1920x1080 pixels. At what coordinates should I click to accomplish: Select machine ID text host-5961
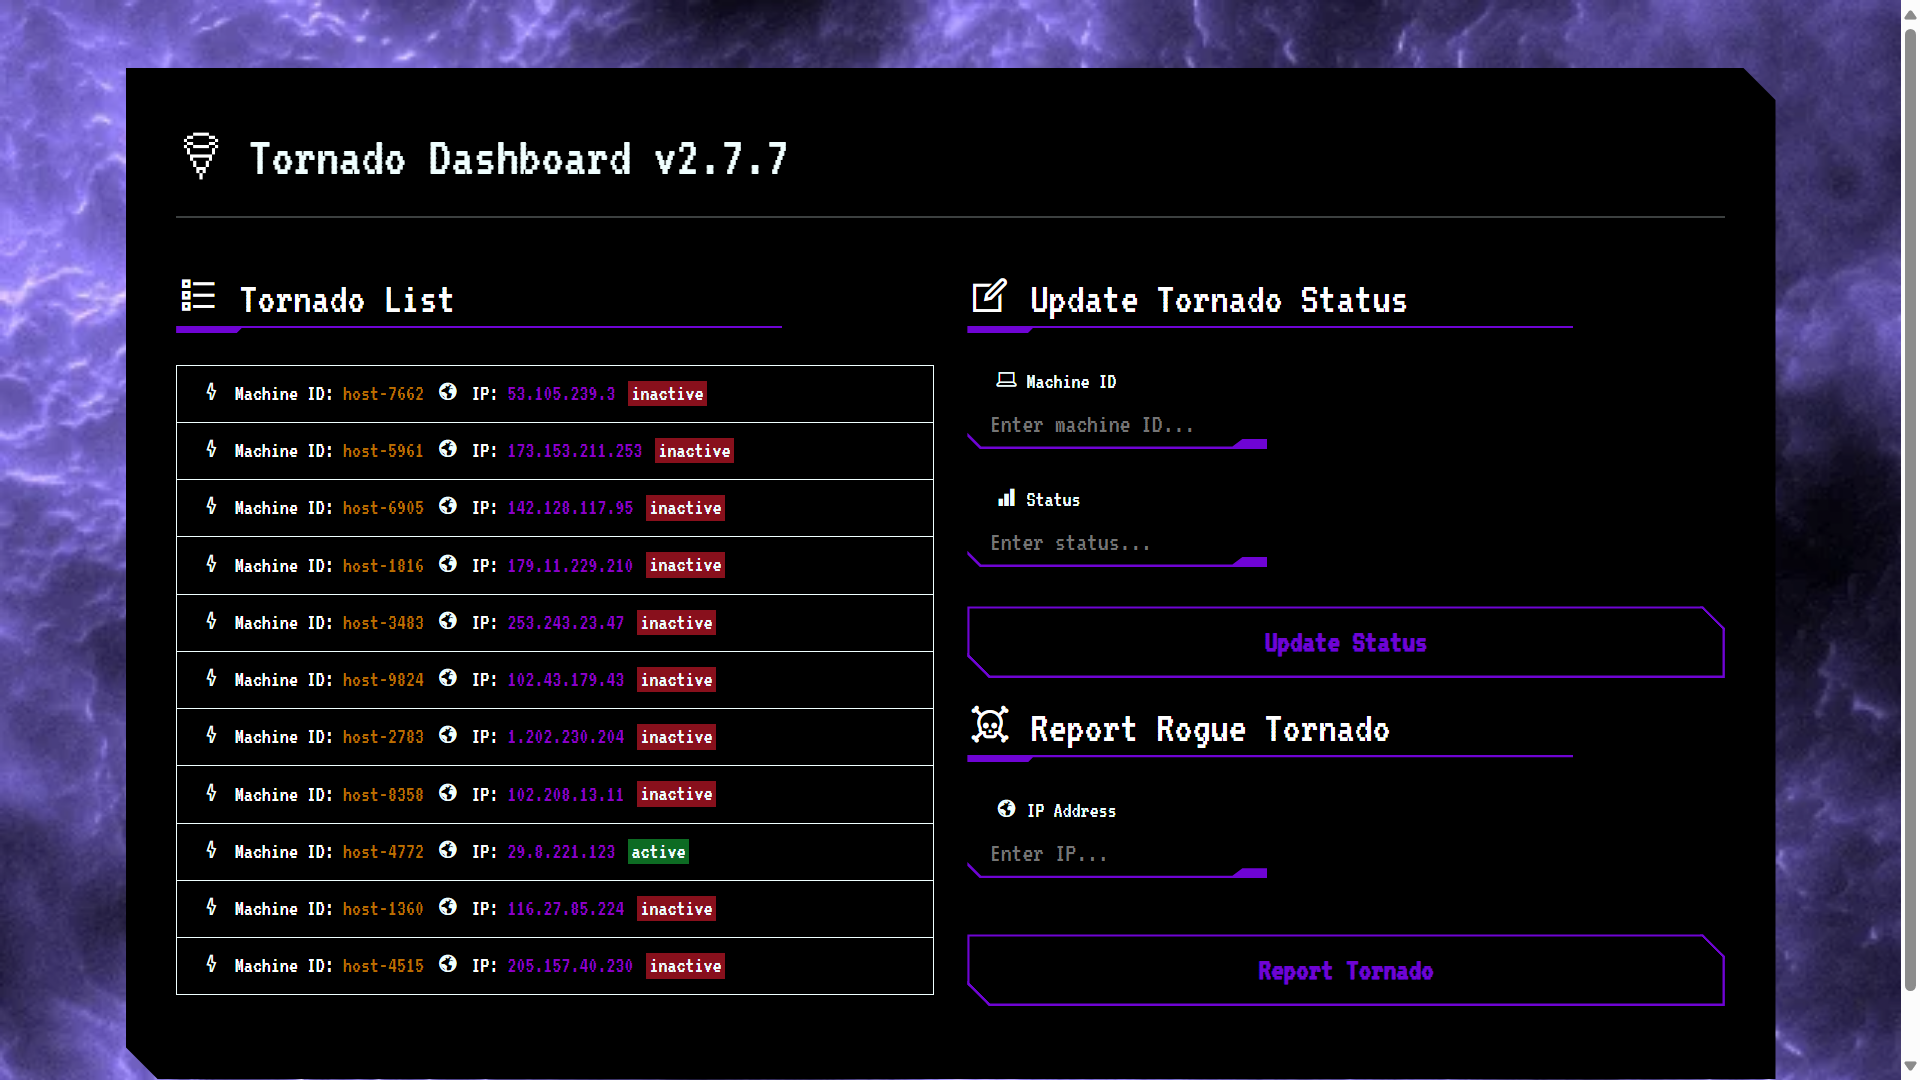click(383, 452)
